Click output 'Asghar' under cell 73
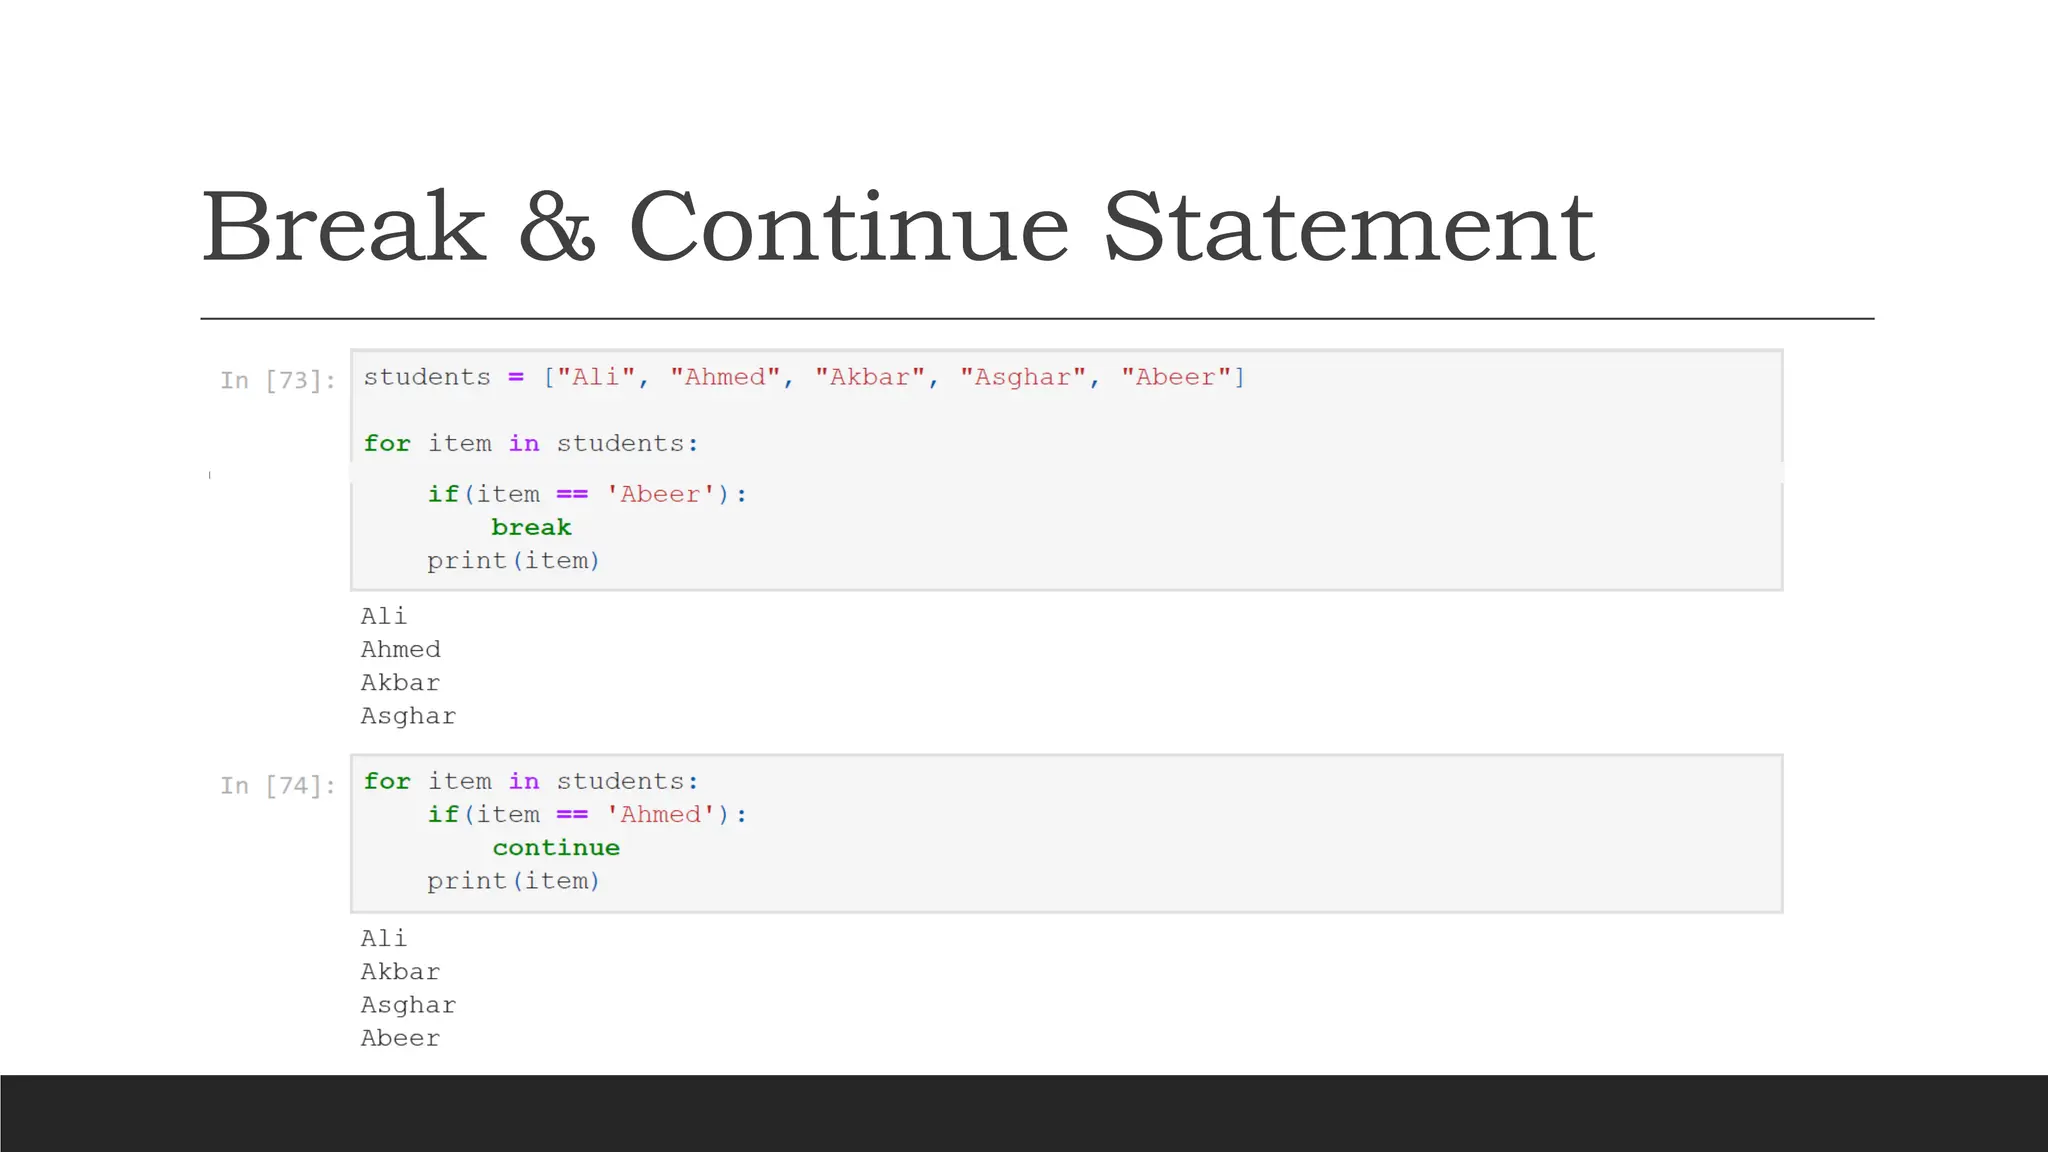2048x1152 pixels. coord(408,716)
